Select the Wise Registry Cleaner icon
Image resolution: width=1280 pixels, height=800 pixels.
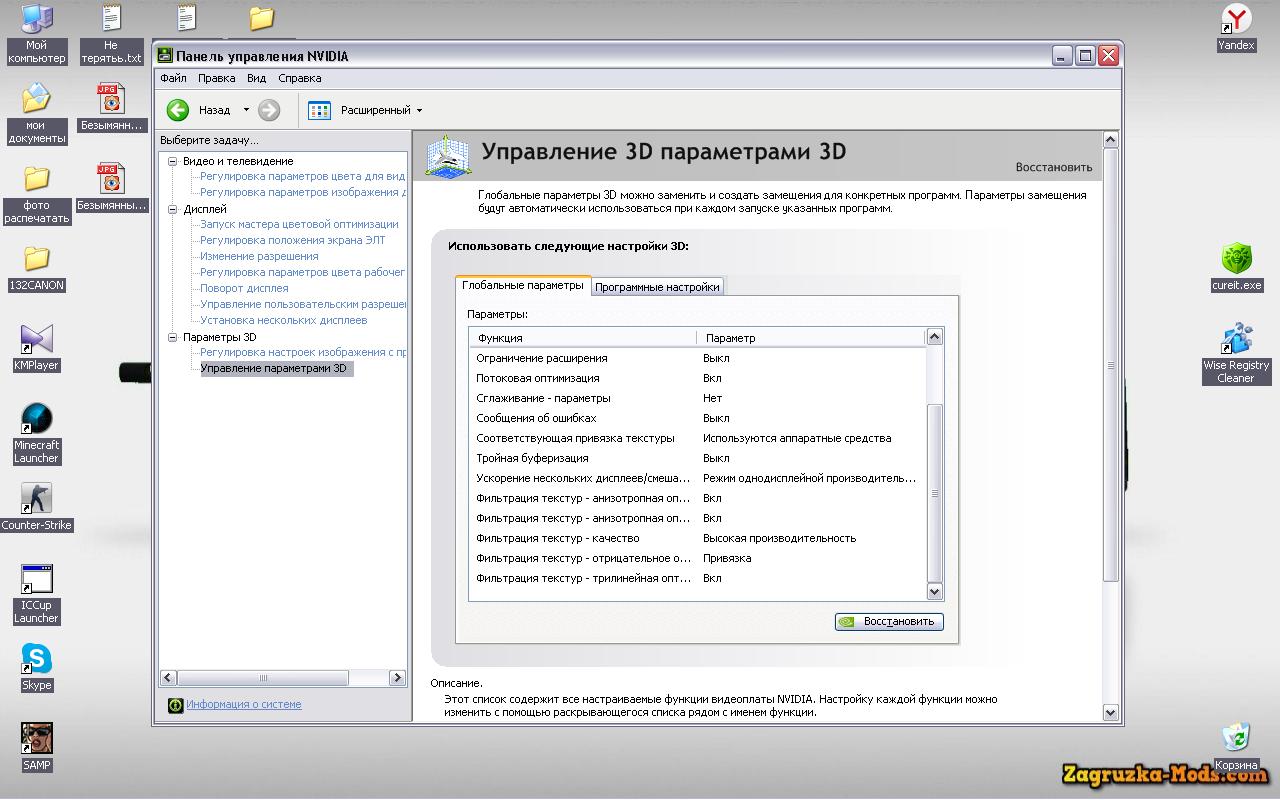click(1237, 339)
